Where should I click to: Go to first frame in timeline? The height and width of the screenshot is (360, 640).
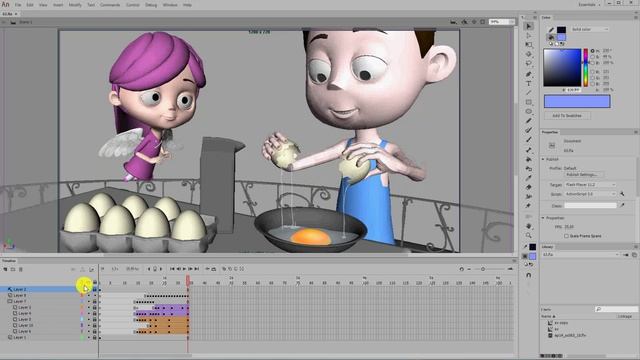[x=172, y=269]
